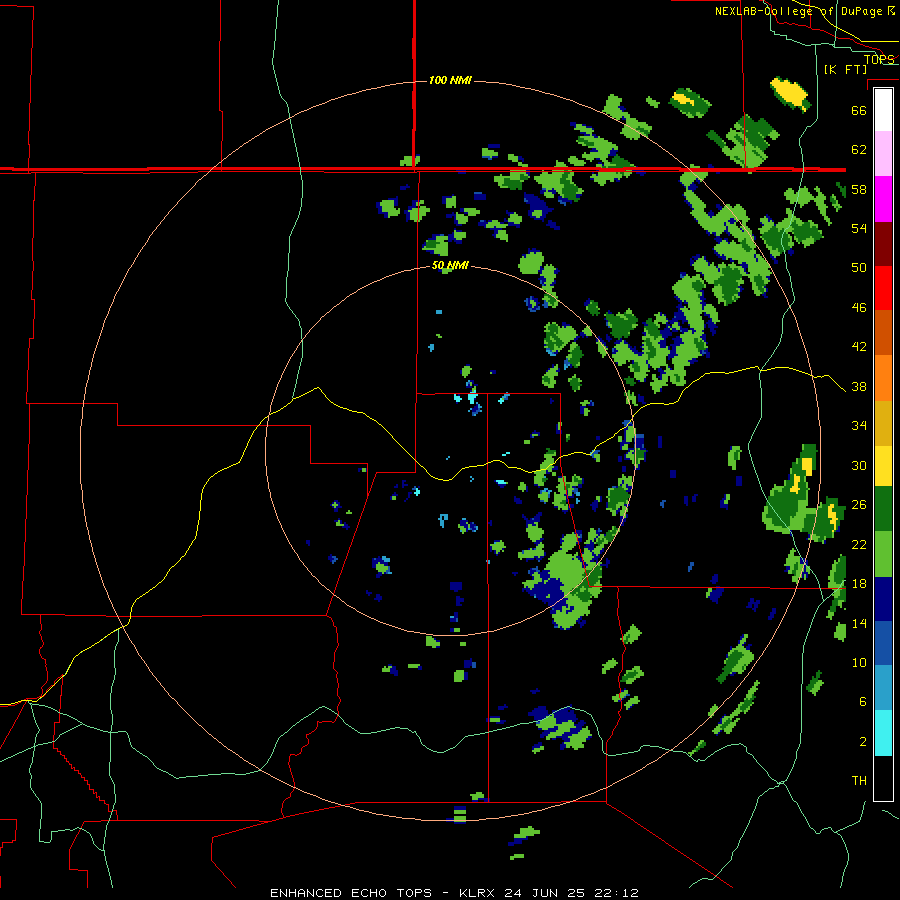
Task: Click the legend value 66
Action: tap(859, 110)
